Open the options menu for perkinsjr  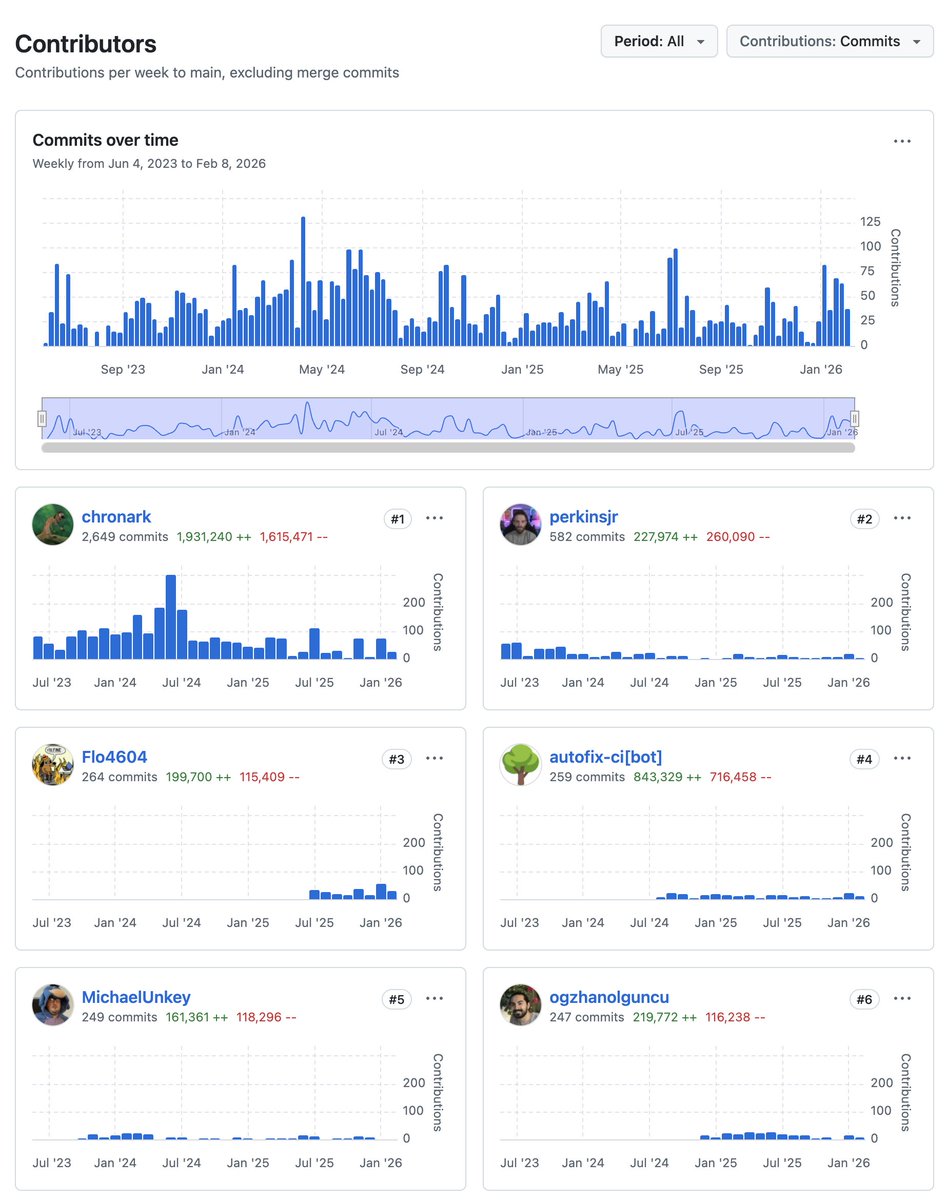click(902, 518)
